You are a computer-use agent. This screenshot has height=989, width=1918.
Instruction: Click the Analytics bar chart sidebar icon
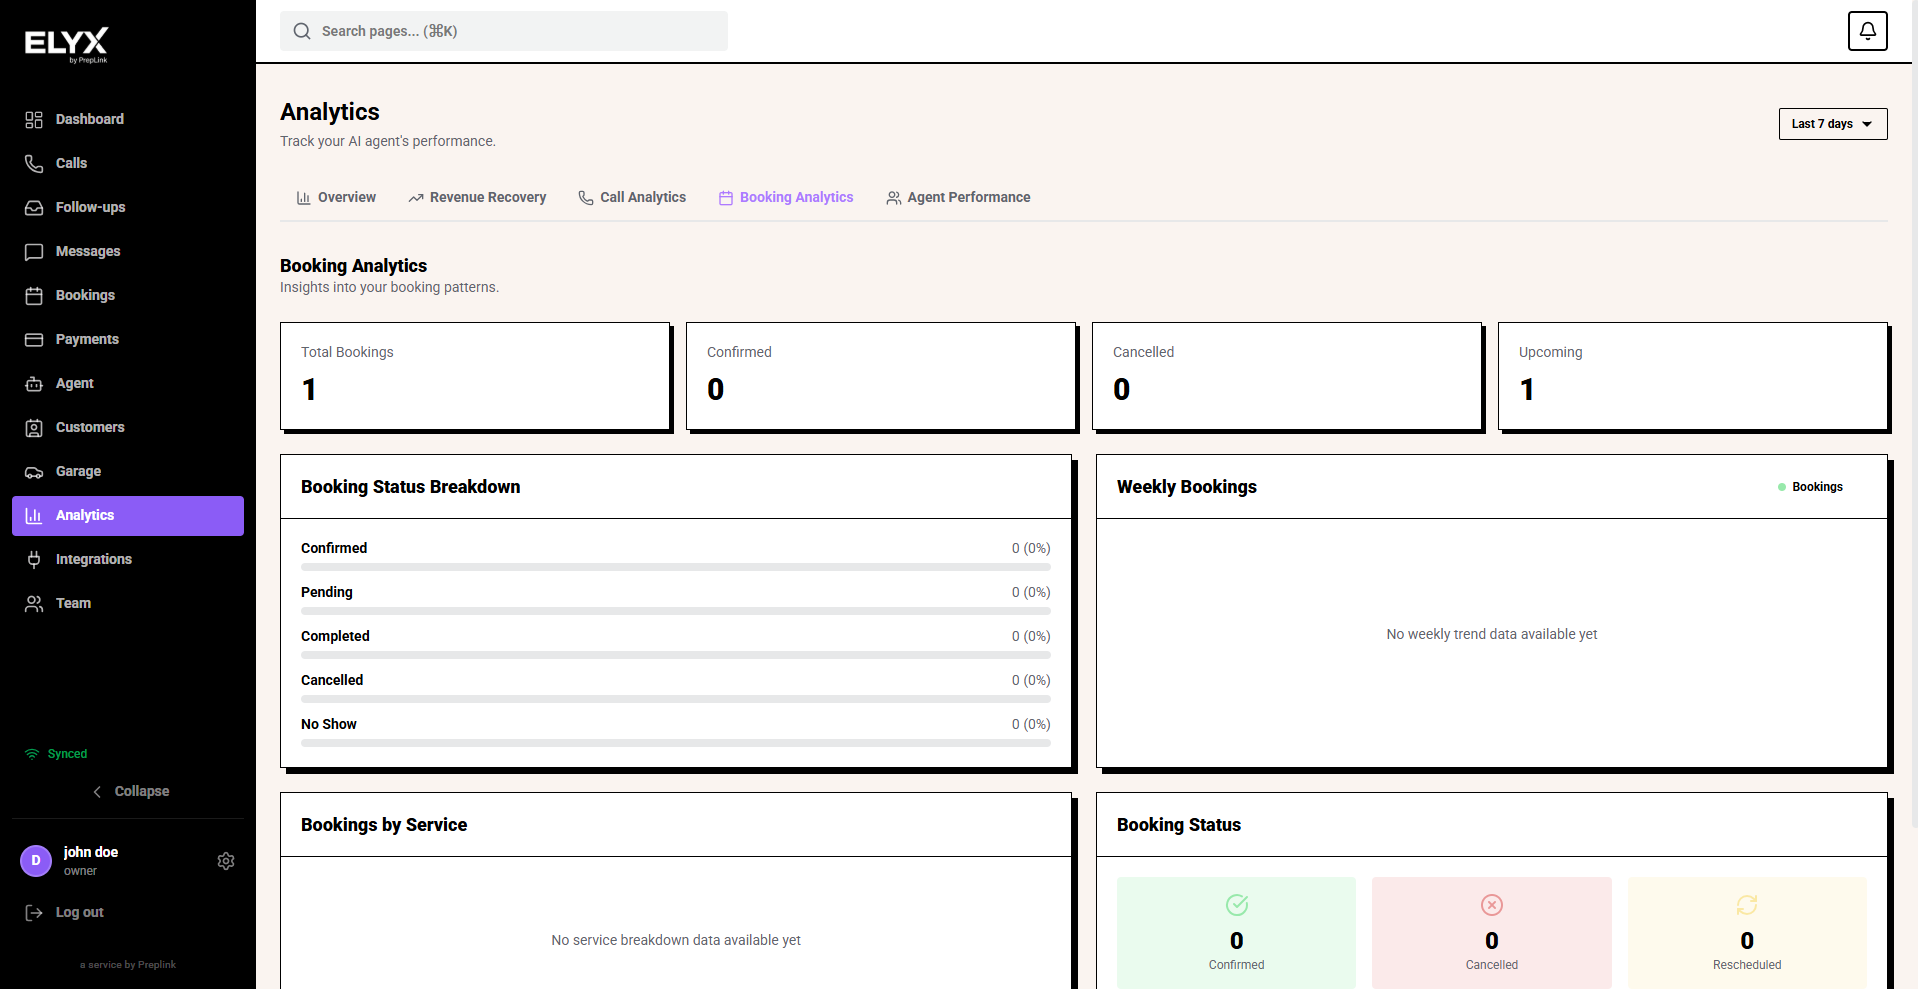click(x=34, y=516)
